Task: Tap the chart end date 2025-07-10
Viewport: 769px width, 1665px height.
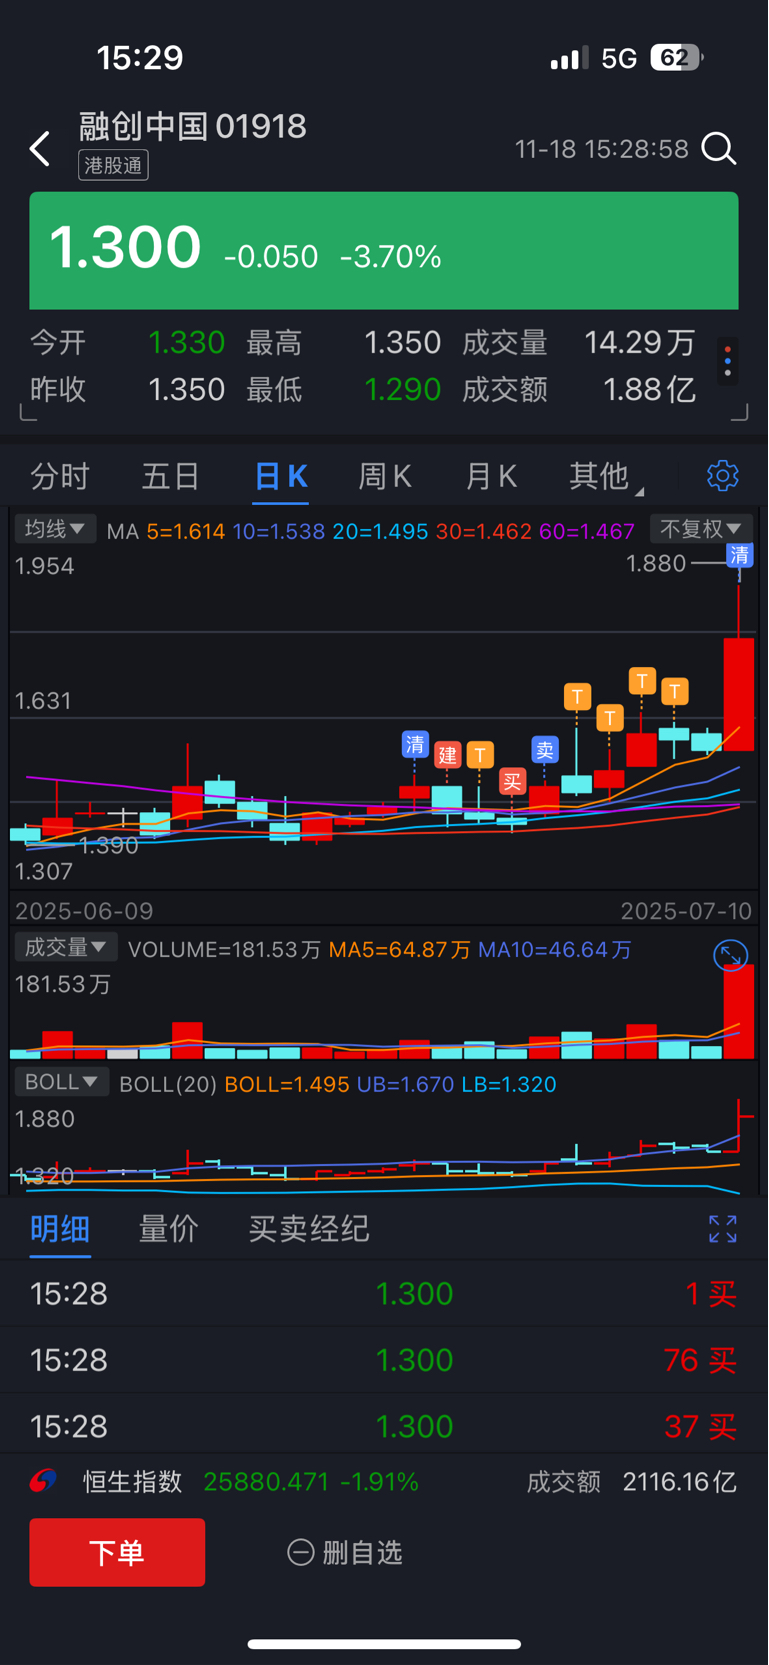Action: tap(686, 911)
